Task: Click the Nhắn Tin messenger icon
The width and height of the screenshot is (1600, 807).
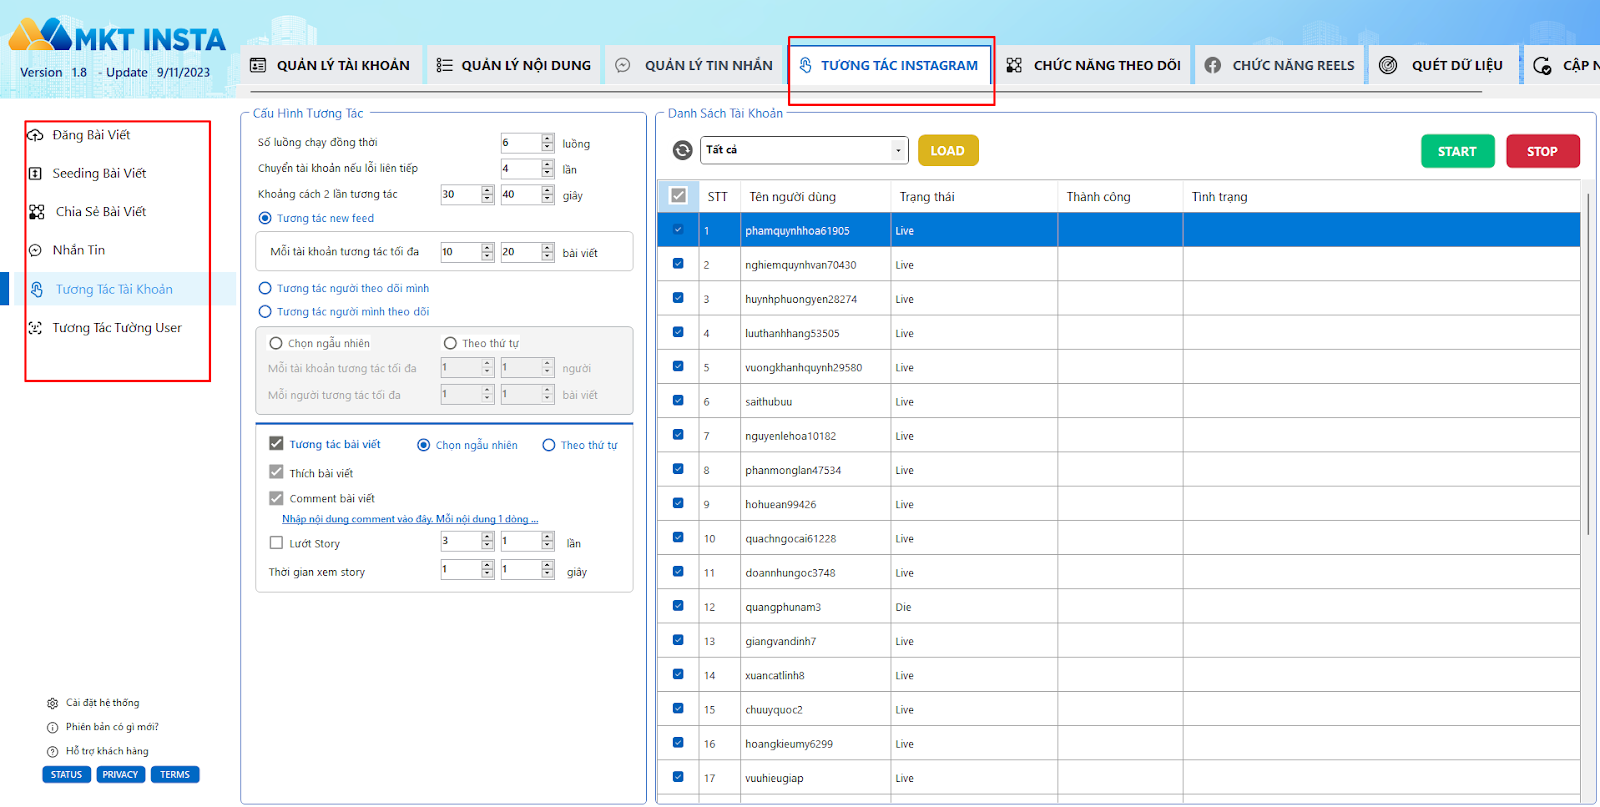Action: [35, 250]
